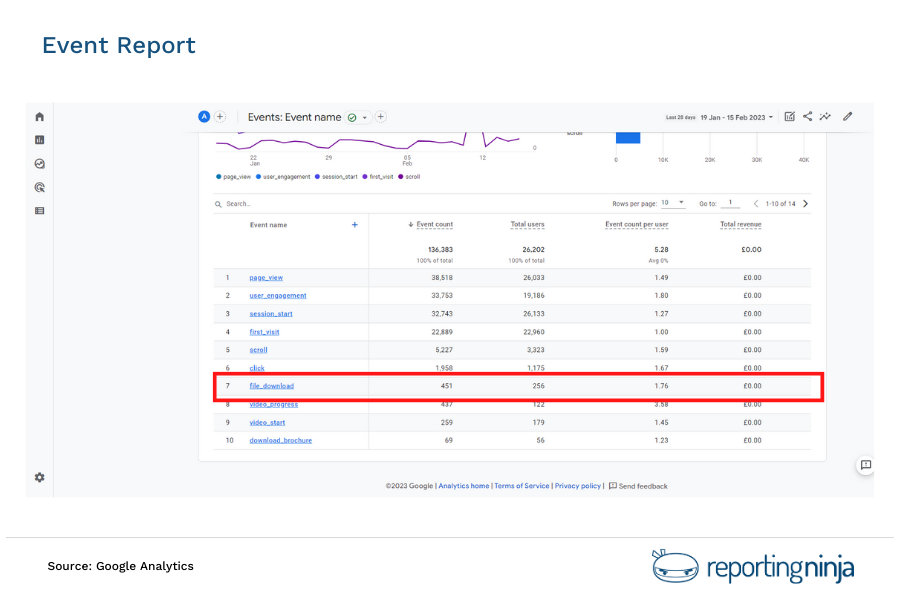
Task: Open Admin settings with the gear icon
Action: pyautogui.click(x=38, y=477)
